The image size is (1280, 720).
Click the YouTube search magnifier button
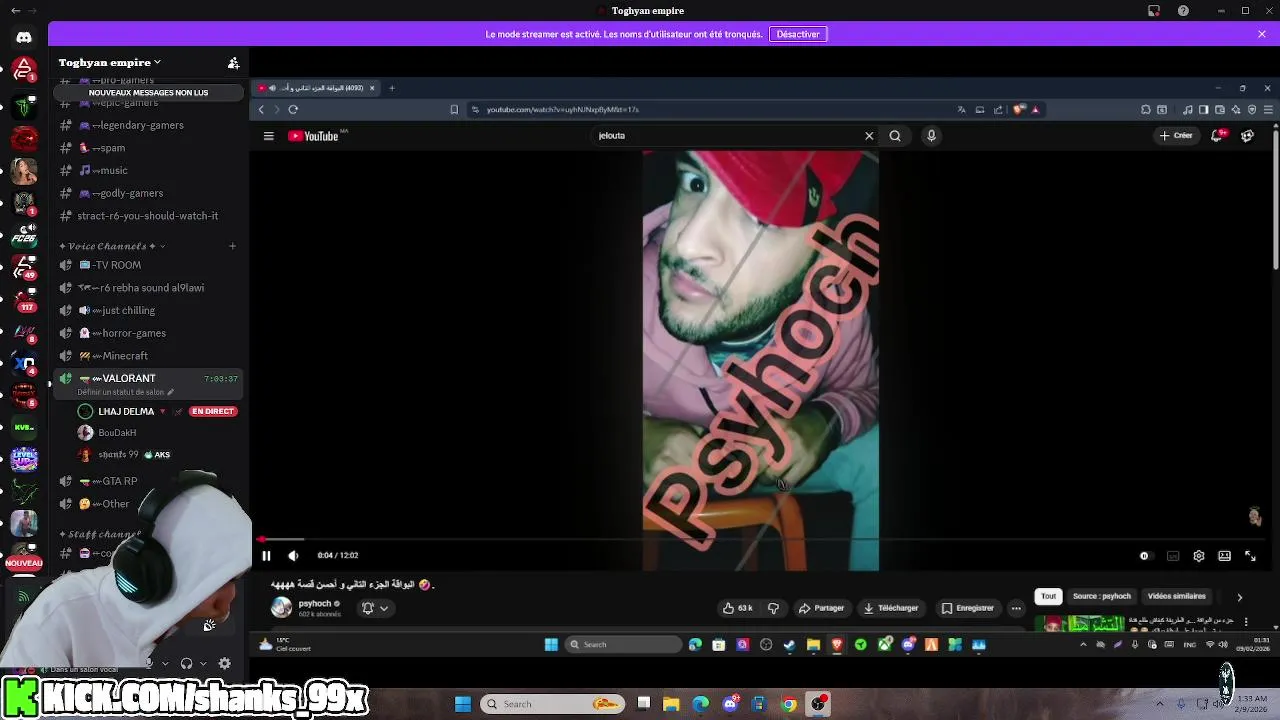click(x=895, y=136)
